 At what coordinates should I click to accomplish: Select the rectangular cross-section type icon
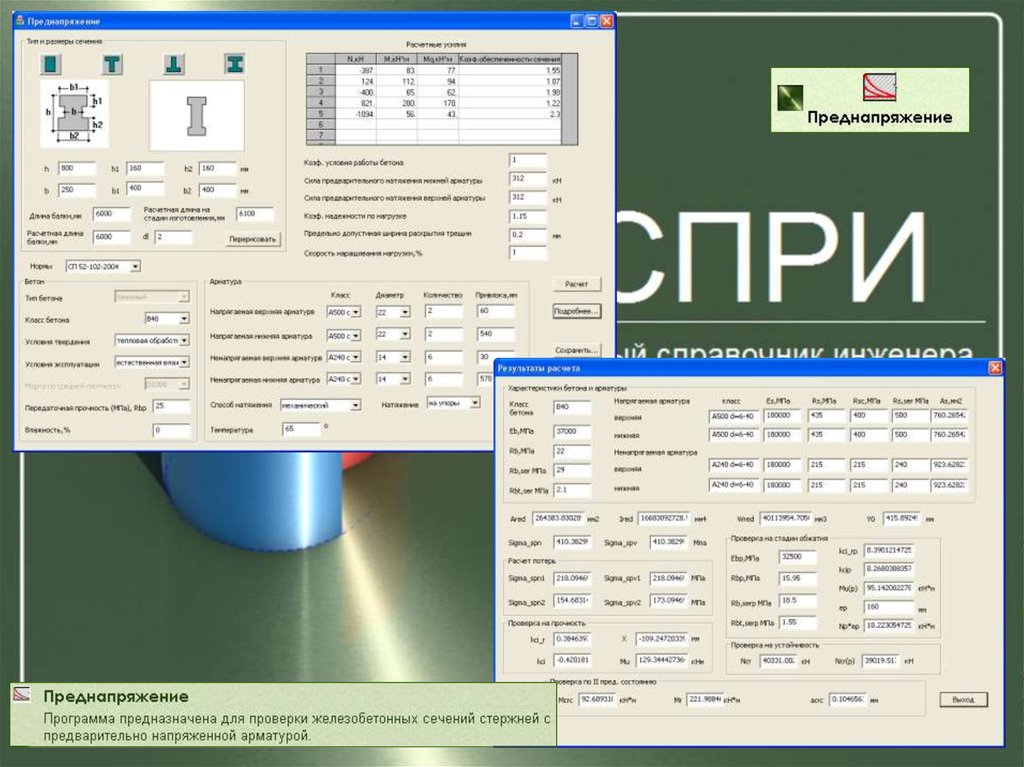[x=51, y=64]
